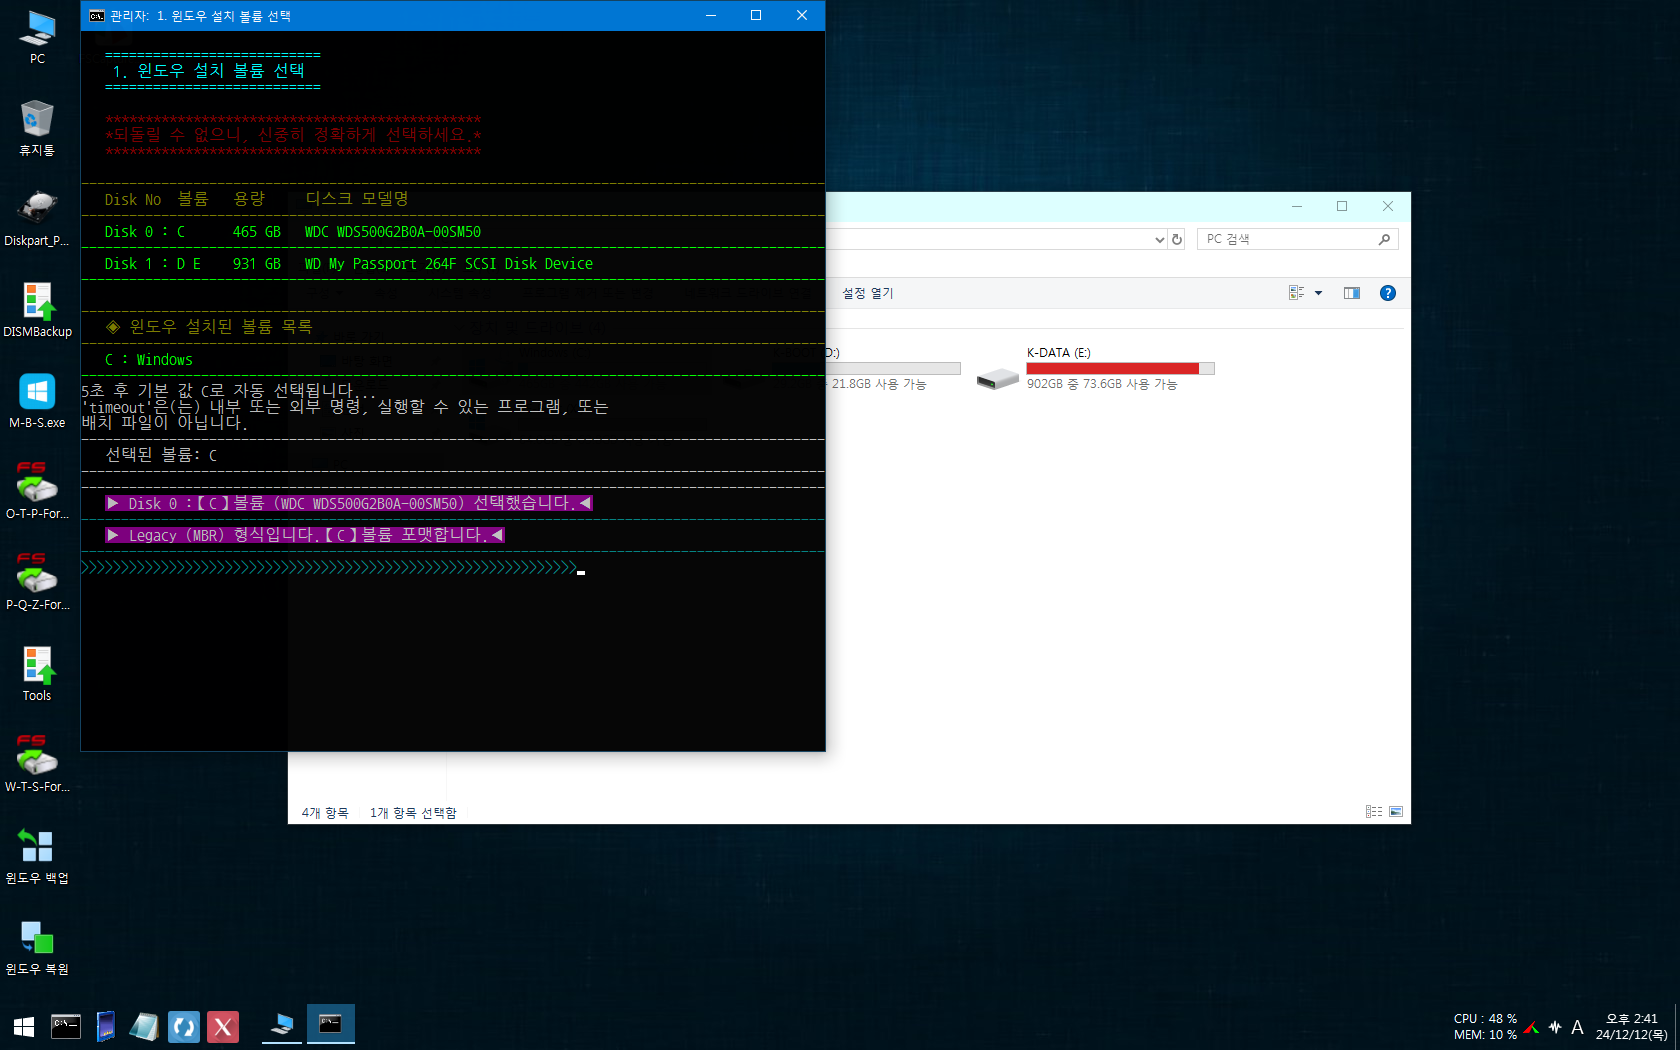Click the 21.8GB 사용 가능 drive text

pyautogui.click(x=878, y=384)
